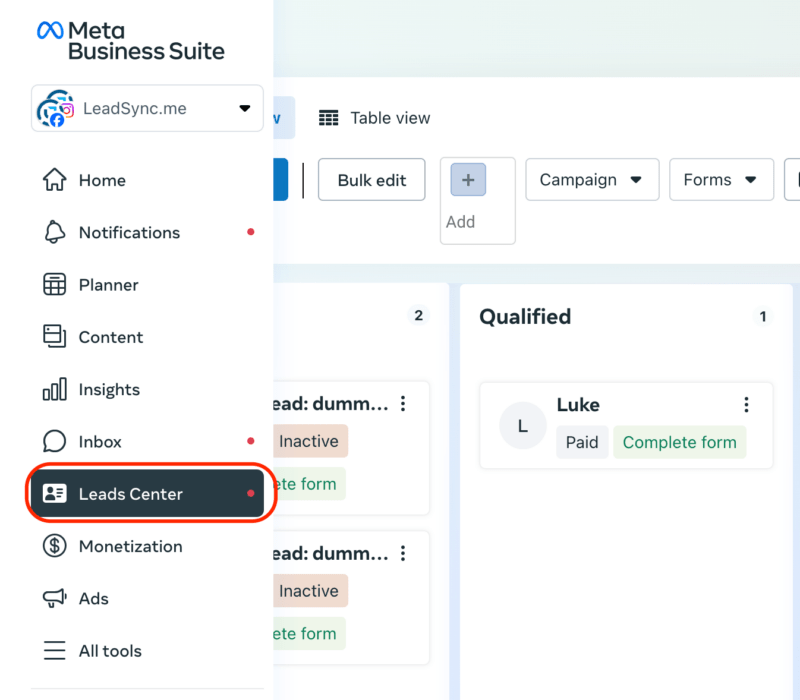Viewport: 800px width, 700px height.
Task: Click the Monetization dollar icon
Action: coord(54,546)
